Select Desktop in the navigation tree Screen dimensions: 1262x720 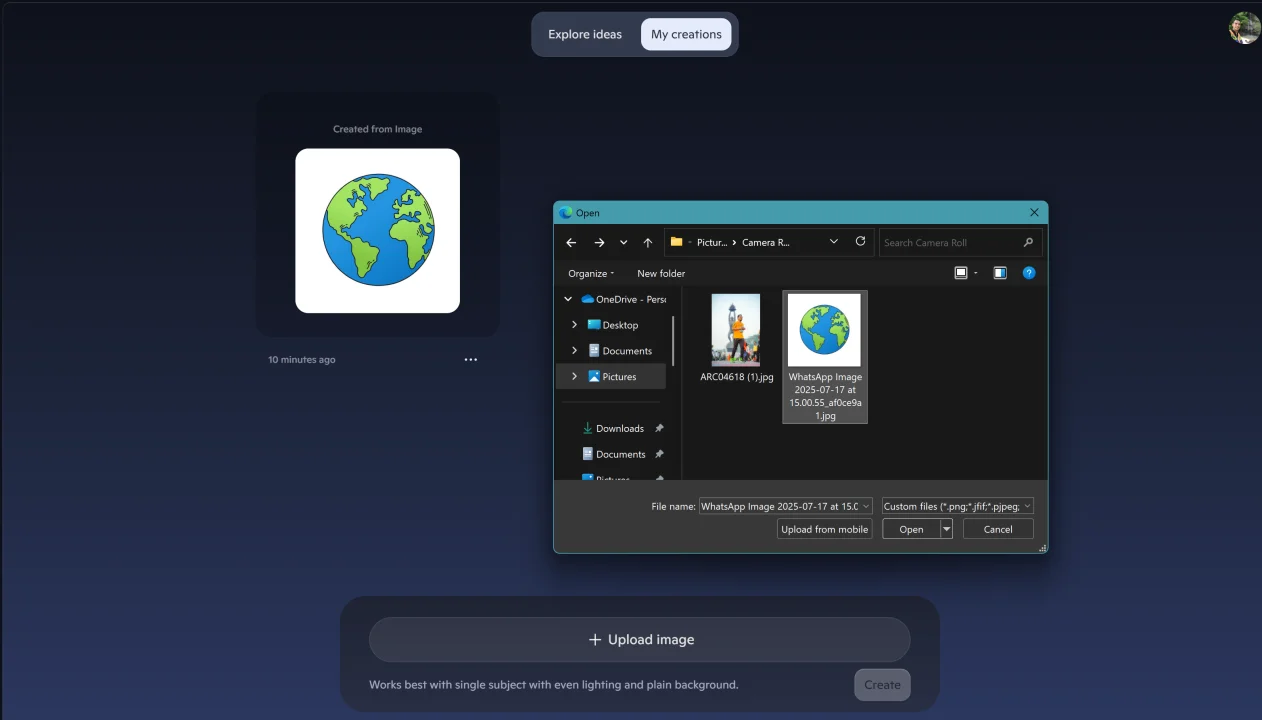pyautogui.click(x=613, y=325)
